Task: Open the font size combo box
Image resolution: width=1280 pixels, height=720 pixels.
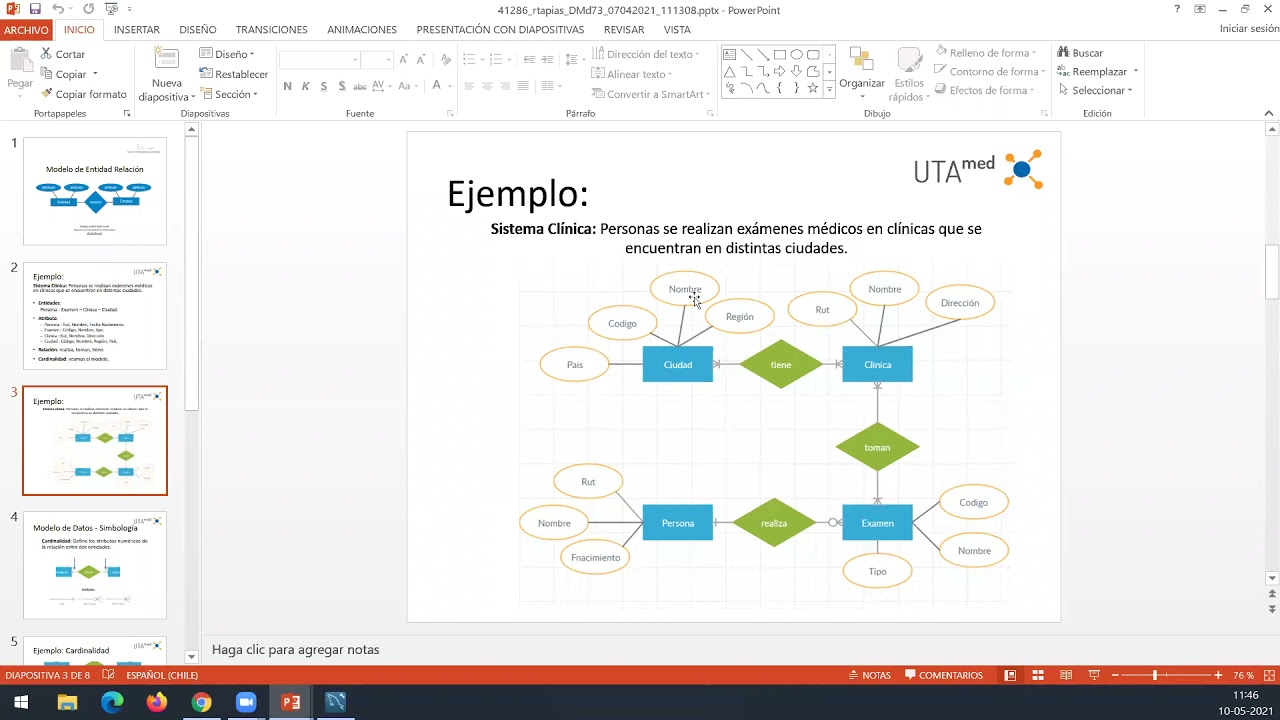Action: click(378, 60)
